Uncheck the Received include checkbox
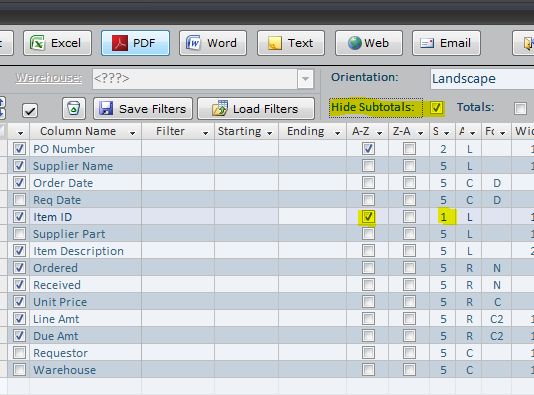 coord(19,285)
